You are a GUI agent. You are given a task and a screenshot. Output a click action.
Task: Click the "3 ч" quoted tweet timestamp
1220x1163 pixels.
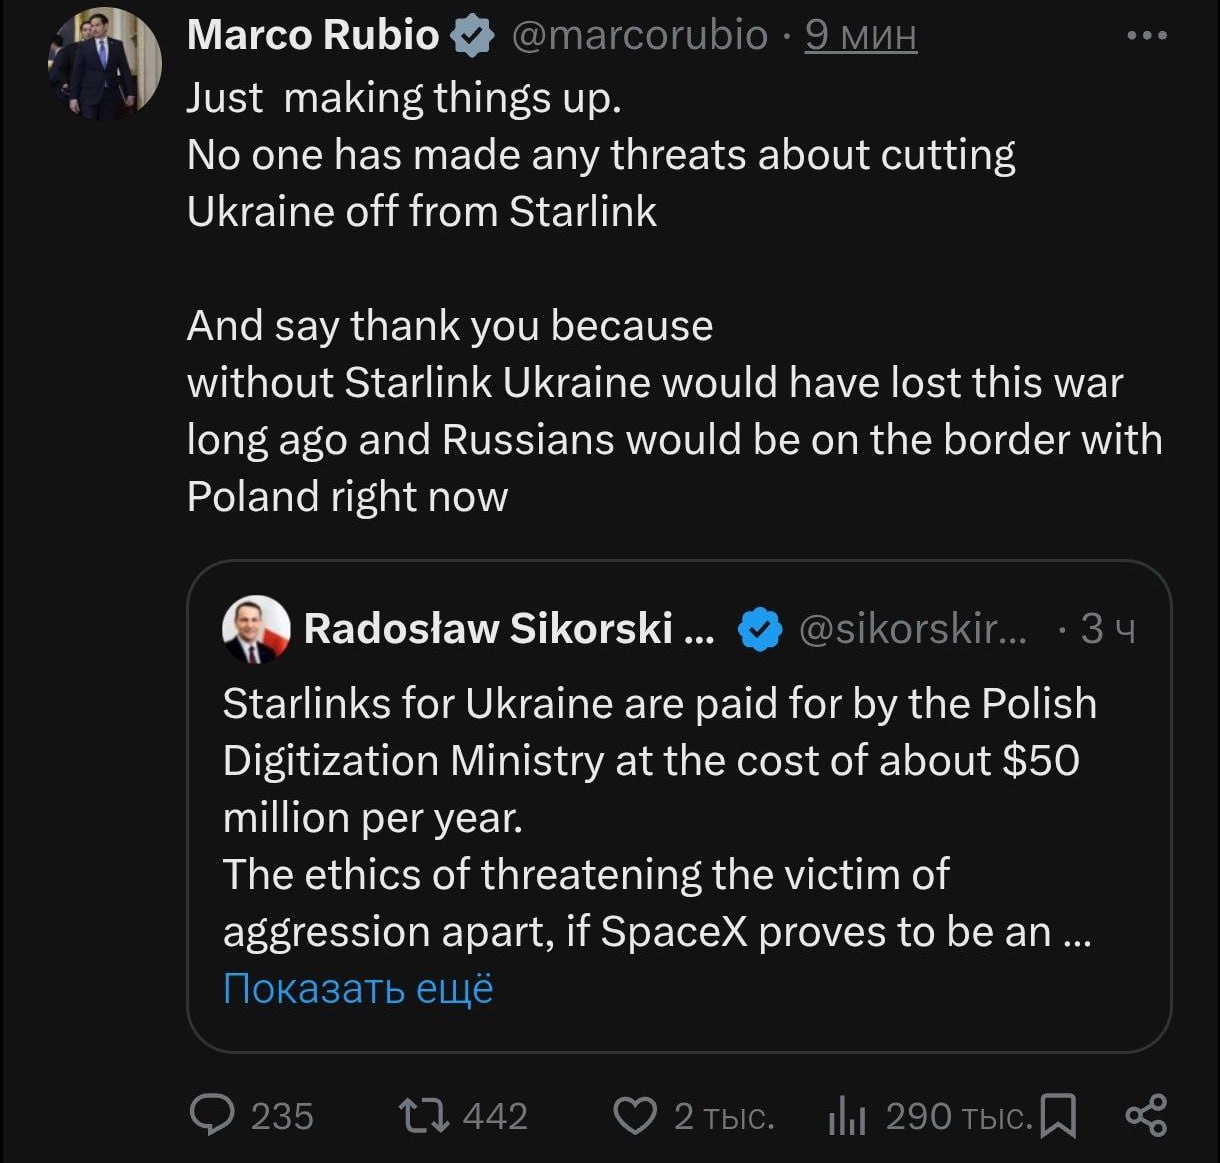pos(1108,629)
